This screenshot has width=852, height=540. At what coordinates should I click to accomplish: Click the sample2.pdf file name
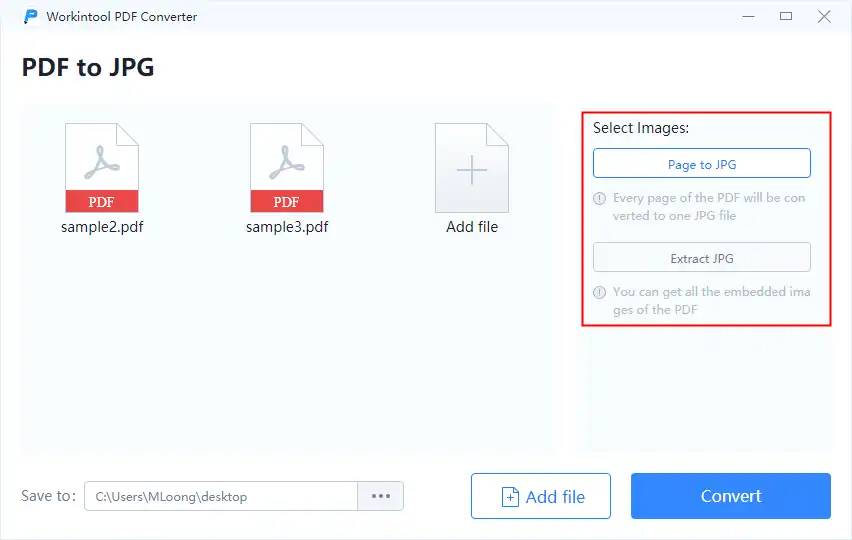click(102, 227)
